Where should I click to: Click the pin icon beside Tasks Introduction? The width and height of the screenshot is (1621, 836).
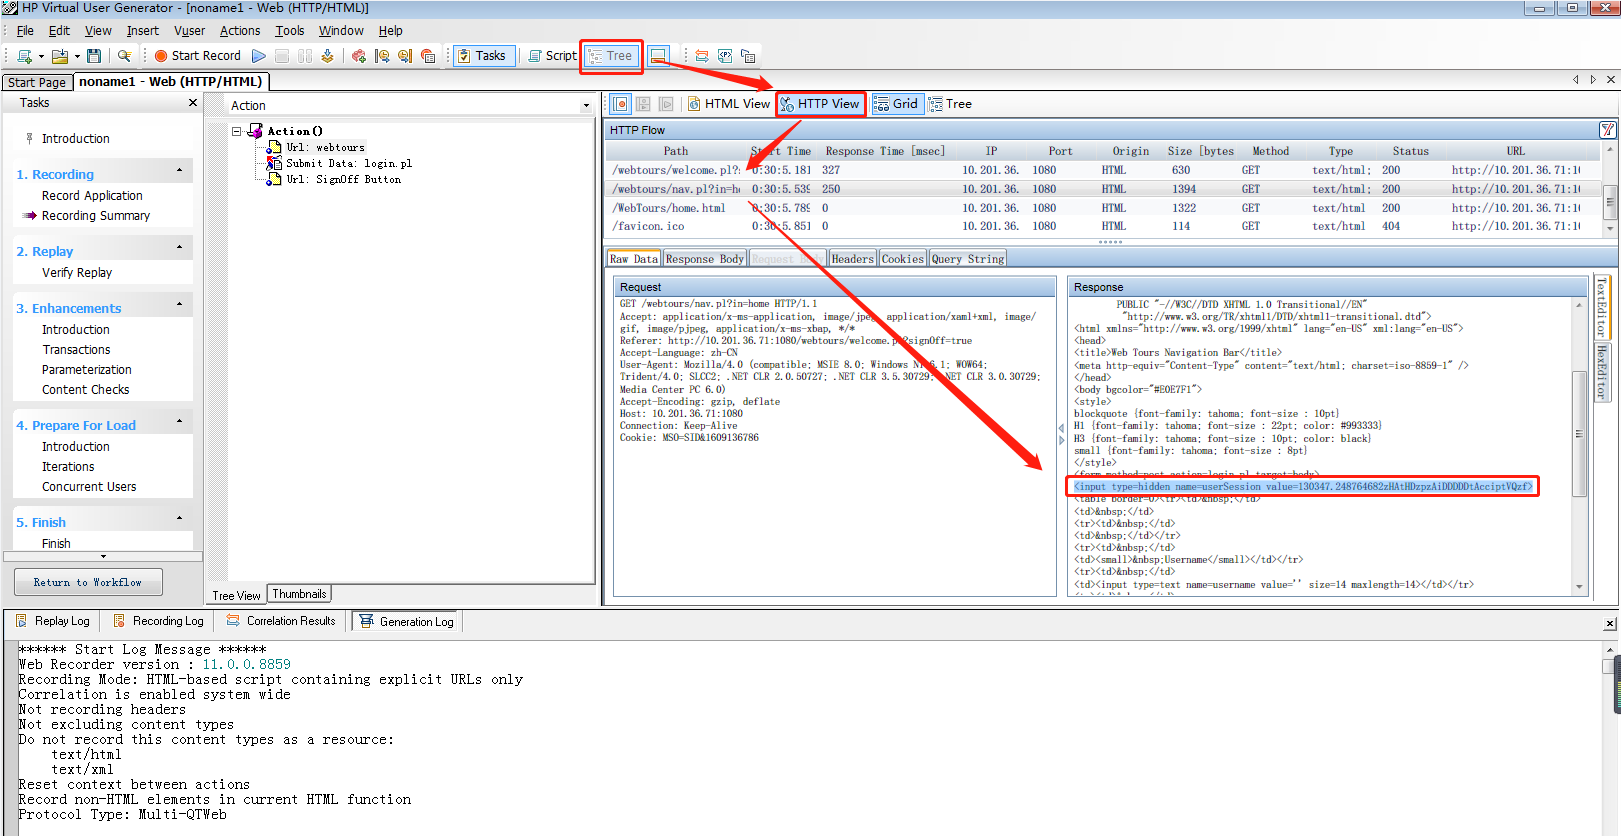click(x=30, y=138)
